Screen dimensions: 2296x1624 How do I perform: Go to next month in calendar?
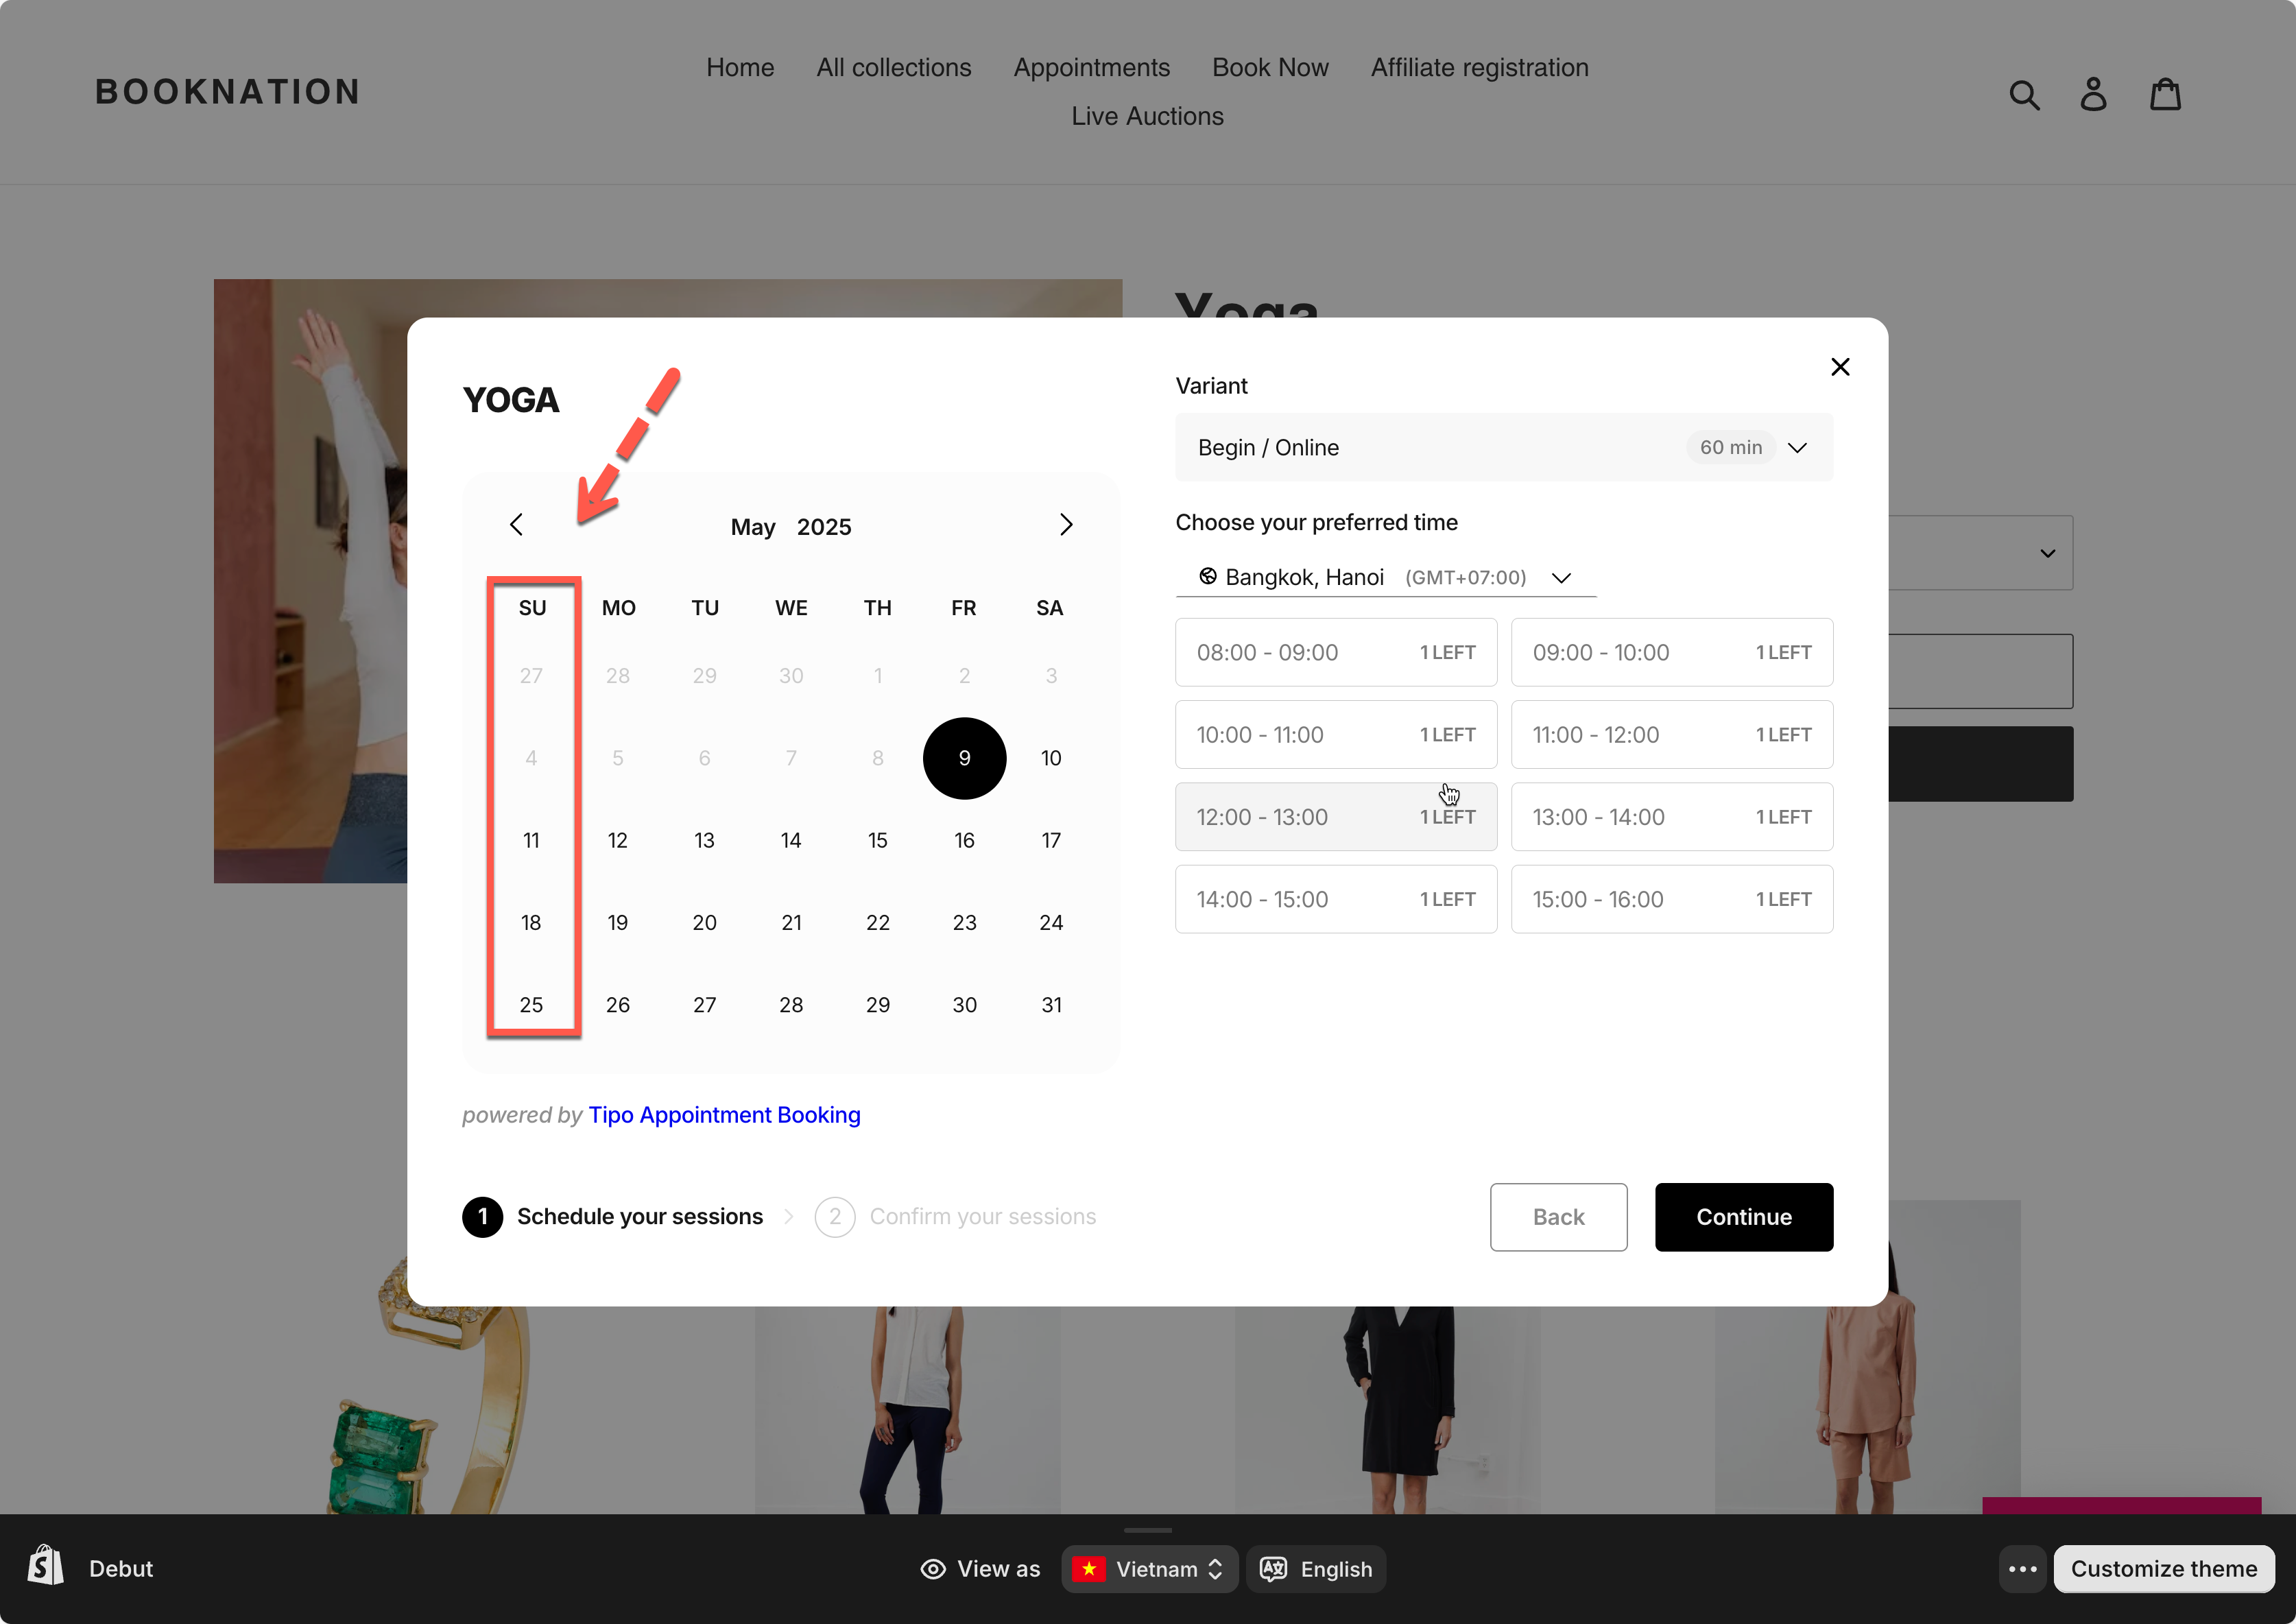(x=1065, y=525)
